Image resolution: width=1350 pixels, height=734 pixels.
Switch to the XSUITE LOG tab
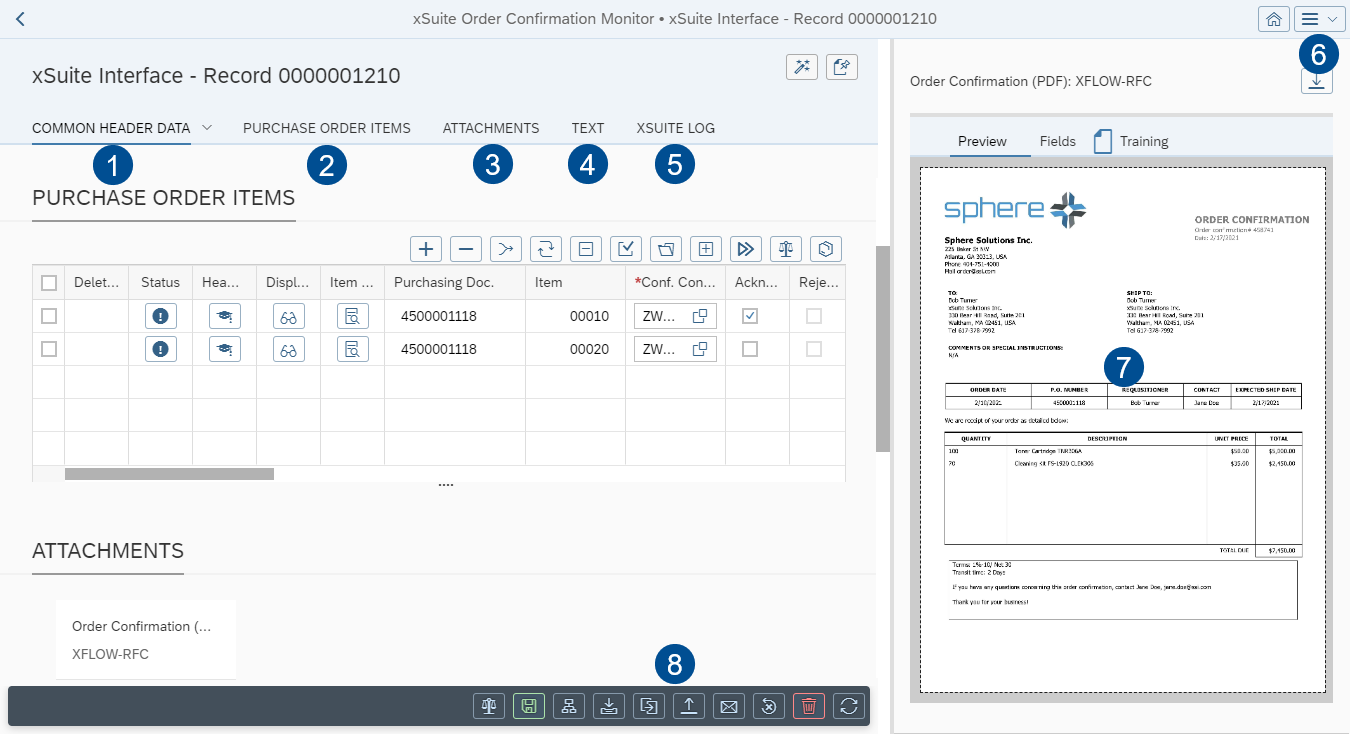675,128
